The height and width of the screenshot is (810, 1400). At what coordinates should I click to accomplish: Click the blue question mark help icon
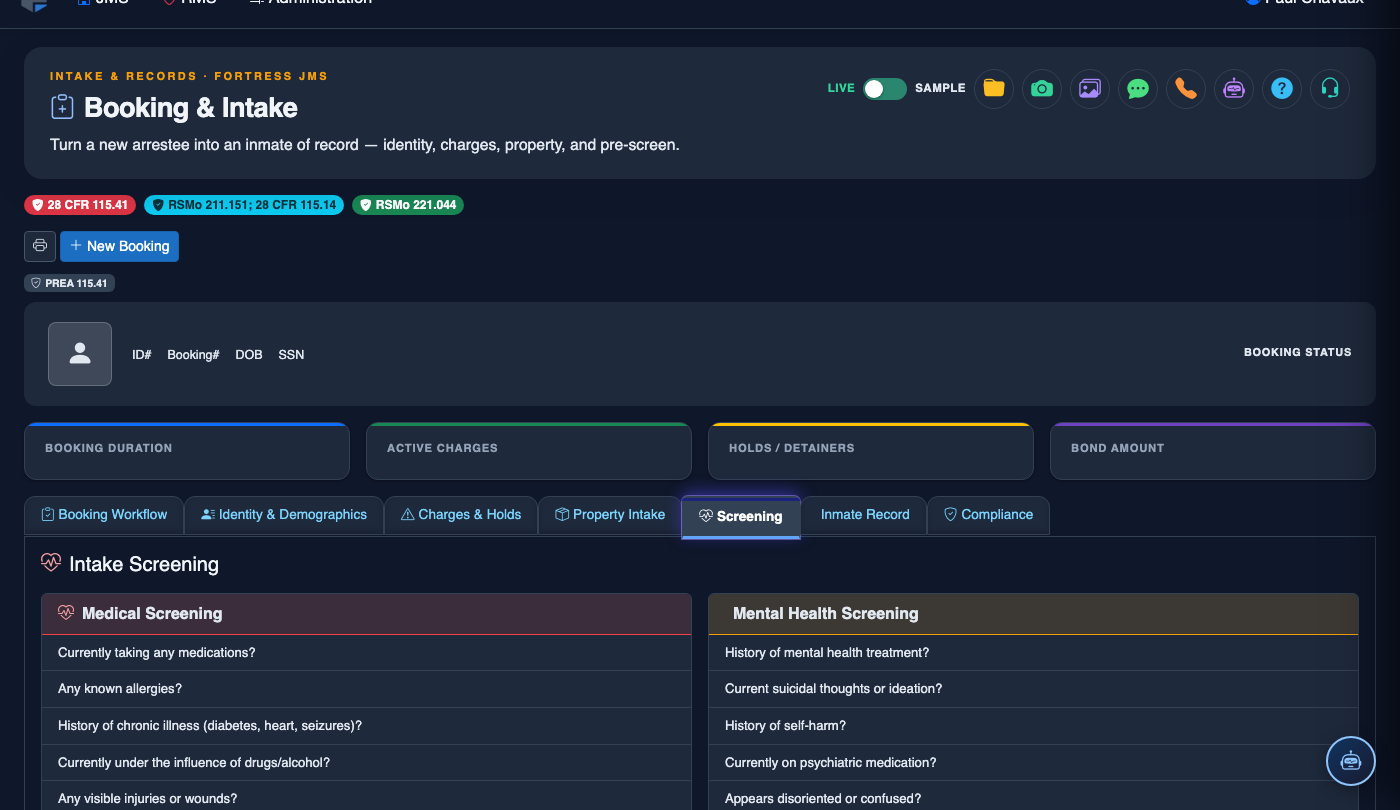pyautogui.click(x=1282, y=88)
